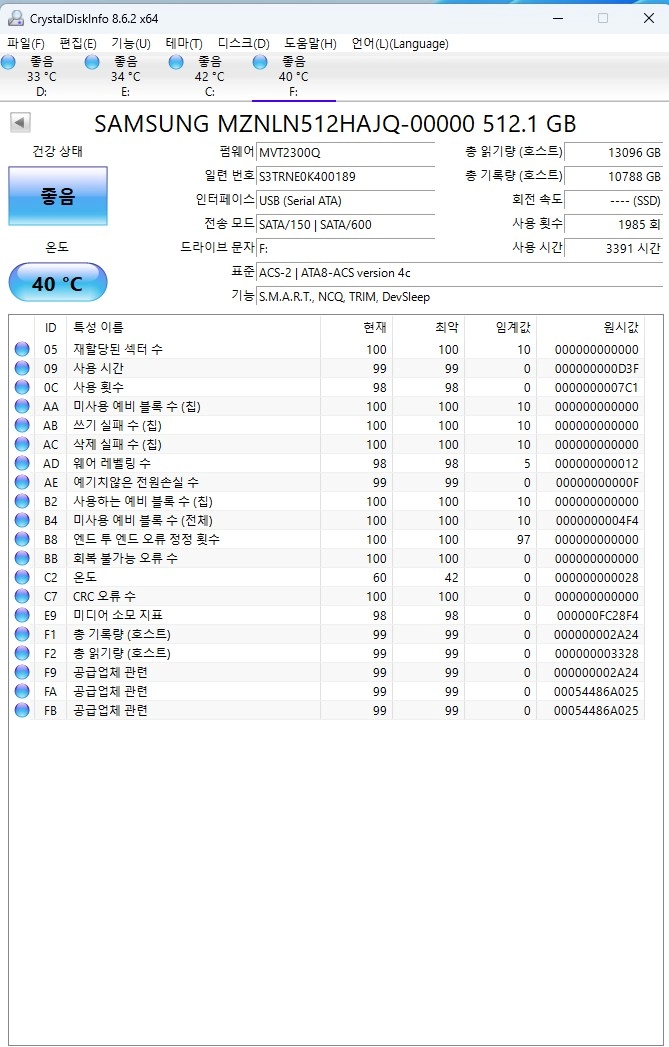This screenshot has width=669, height=1047.
Task: Click blue status orb for ID BB row
Action: [22, 558]
